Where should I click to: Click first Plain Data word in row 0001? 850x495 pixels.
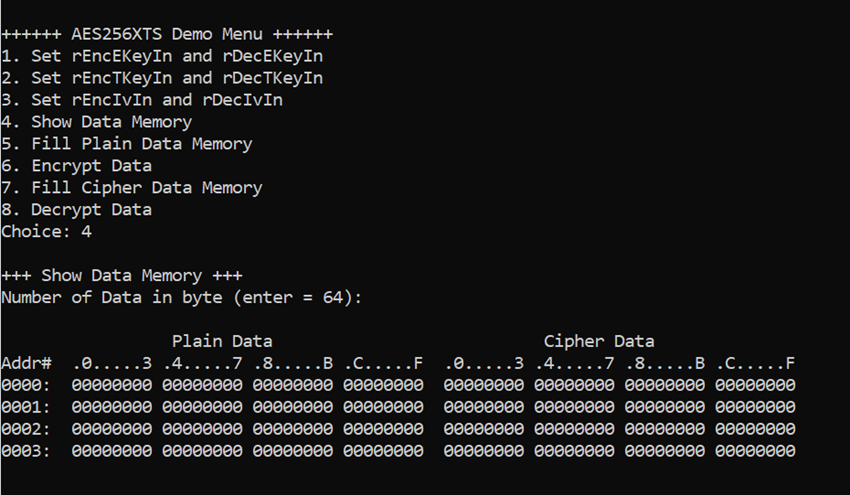(112, 407)
